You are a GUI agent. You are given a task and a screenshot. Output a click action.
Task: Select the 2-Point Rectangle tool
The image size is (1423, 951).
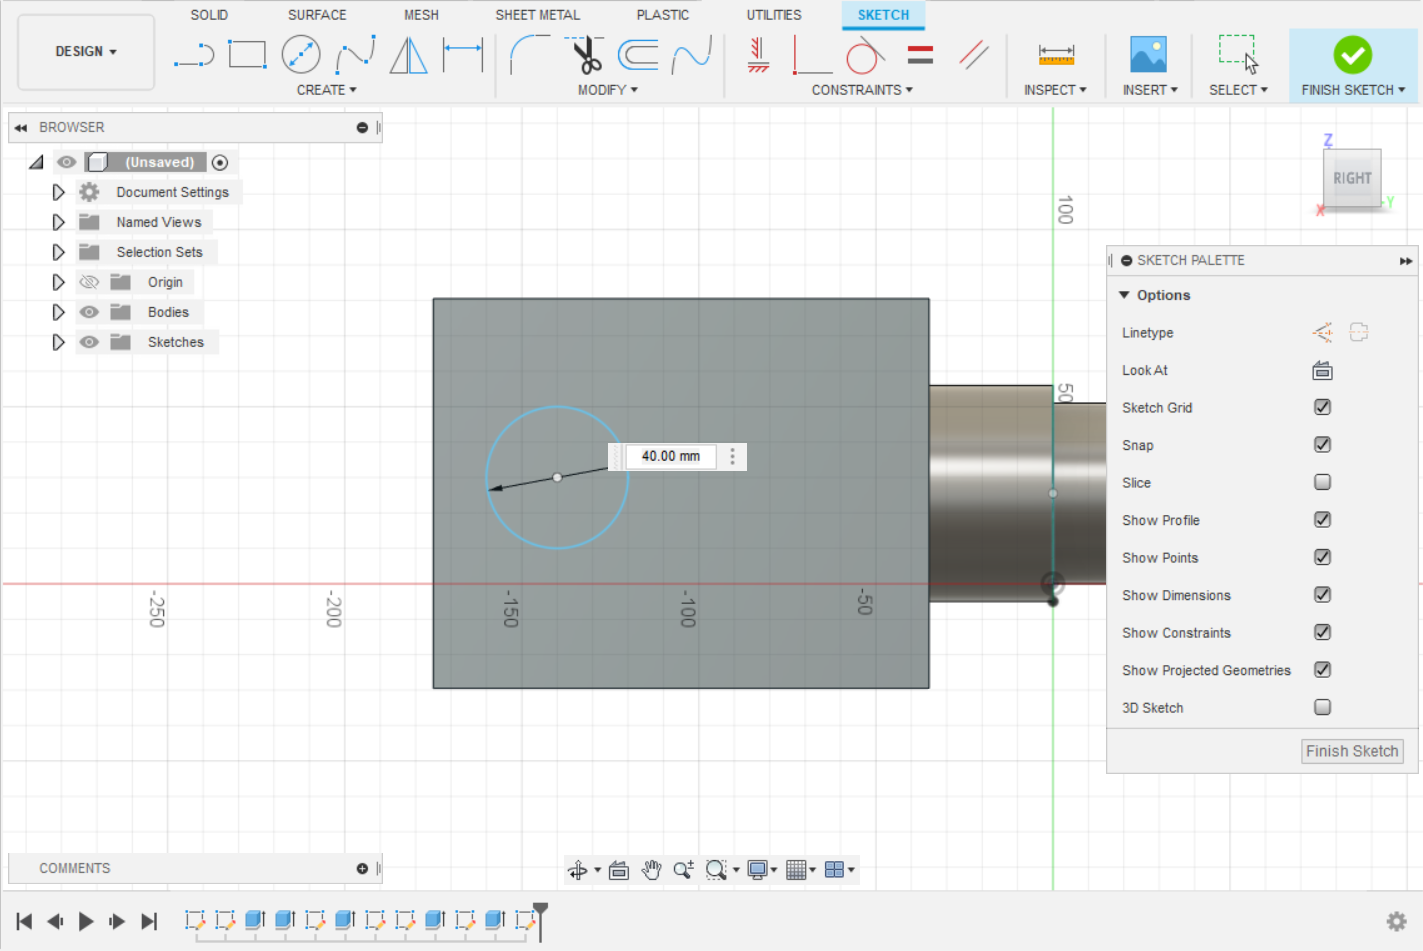[247, 55]
